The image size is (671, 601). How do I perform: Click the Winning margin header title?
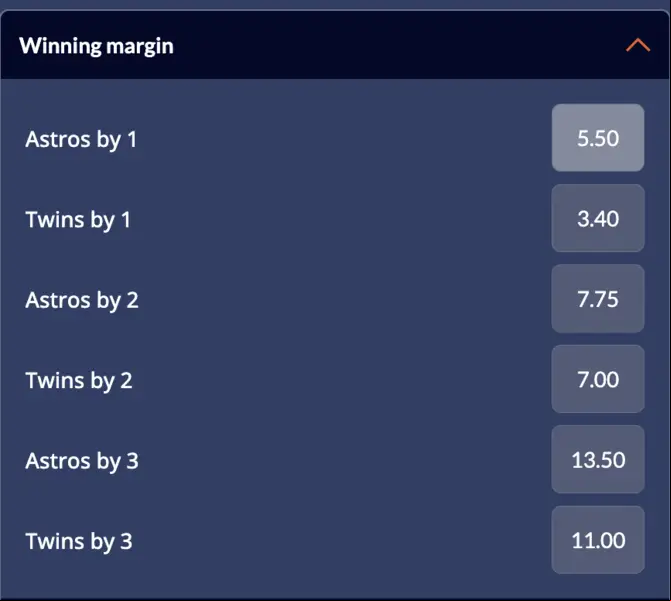[96, 46]
